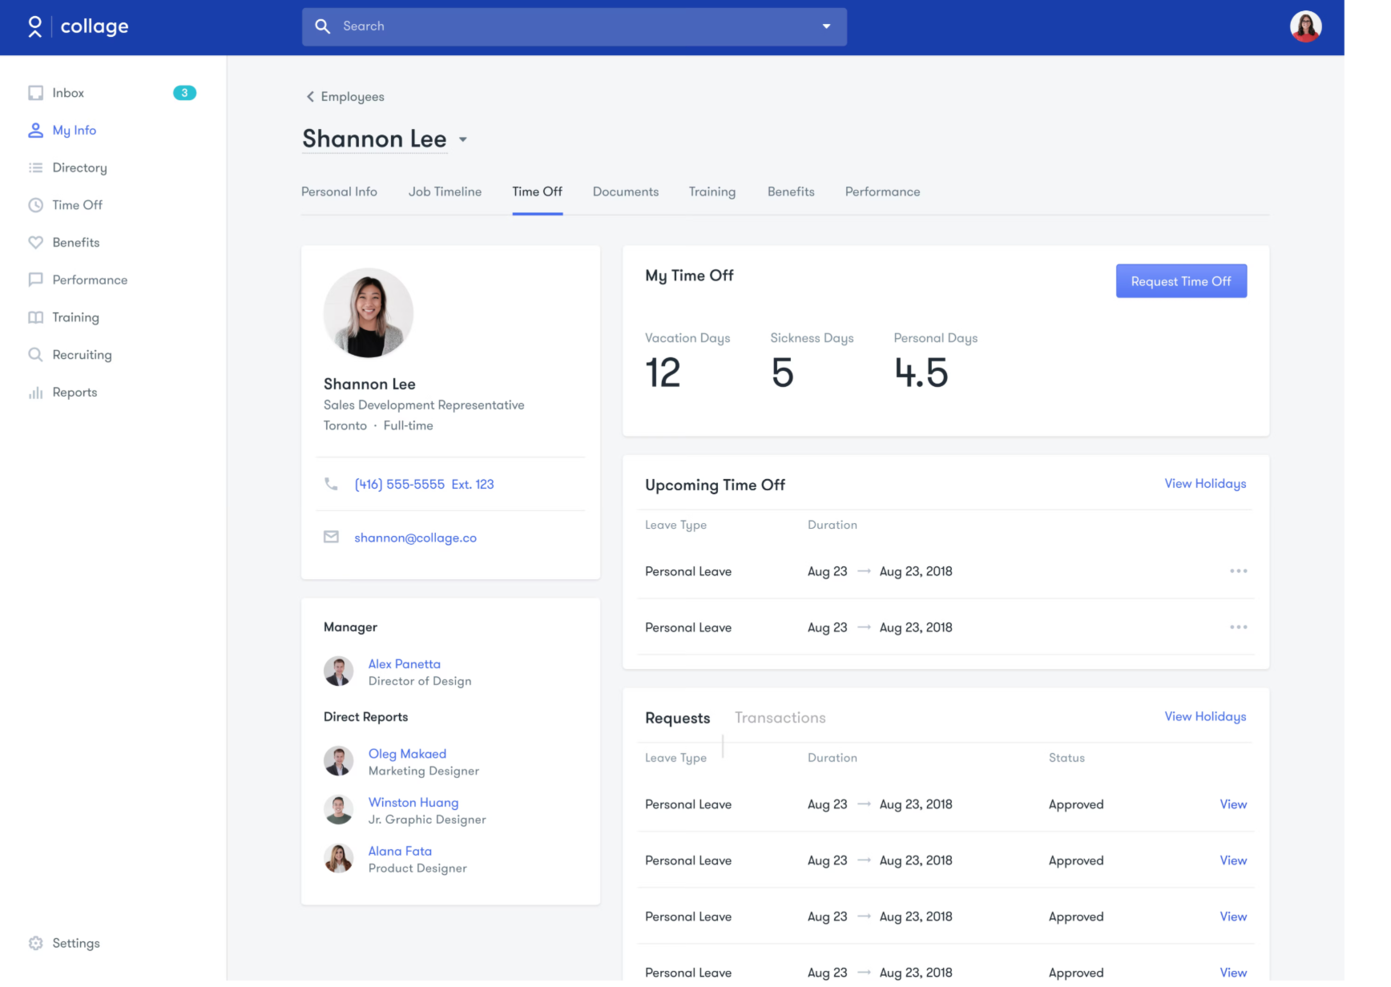Open options menu for second upcoming leave
1391x987 pixels.
tap(1238, 627)
